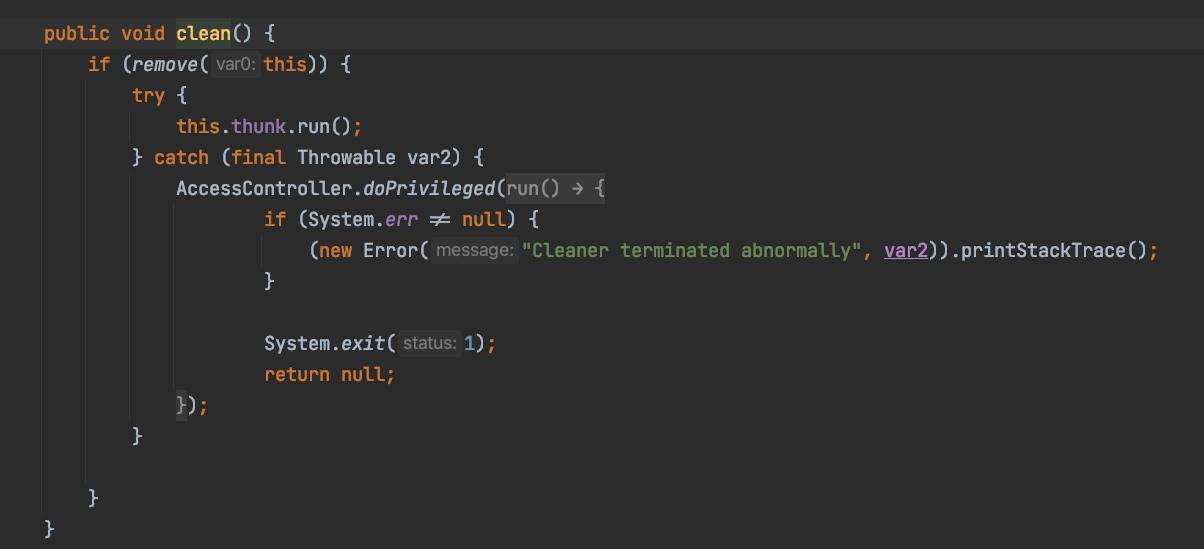Click the method name clean
This screenshot has width=1204, height=549.
pyautogui.click(x=204, y=33)
